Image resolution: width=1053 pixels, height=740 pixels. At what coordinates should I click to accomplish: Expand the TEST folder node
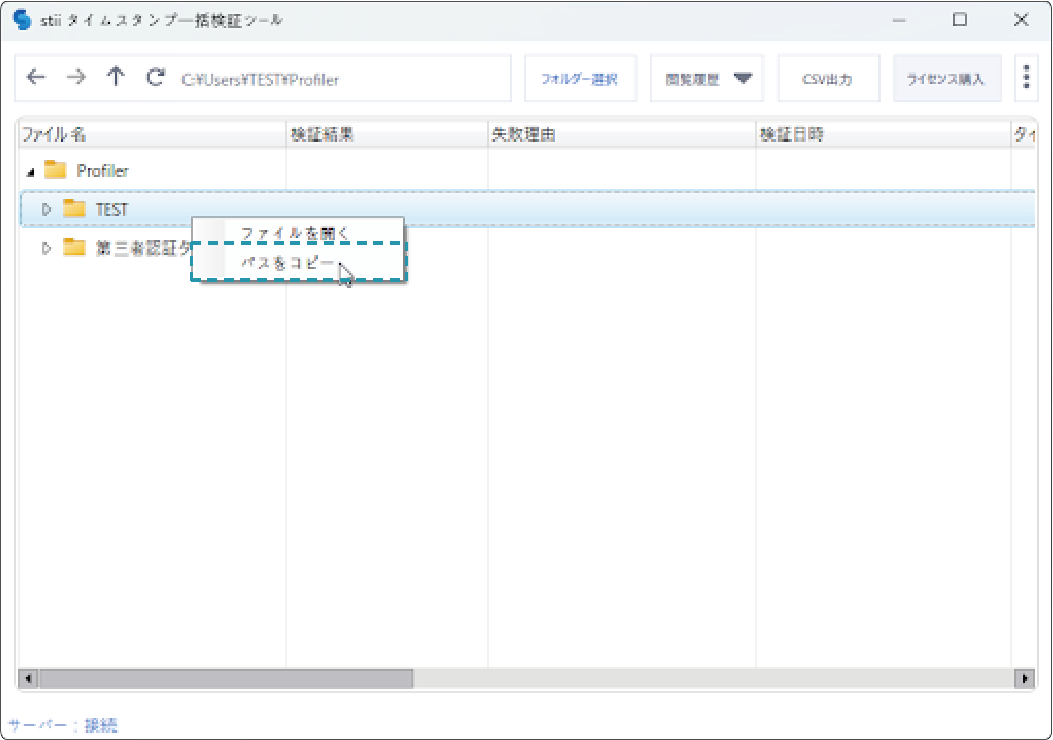[46, 209]
